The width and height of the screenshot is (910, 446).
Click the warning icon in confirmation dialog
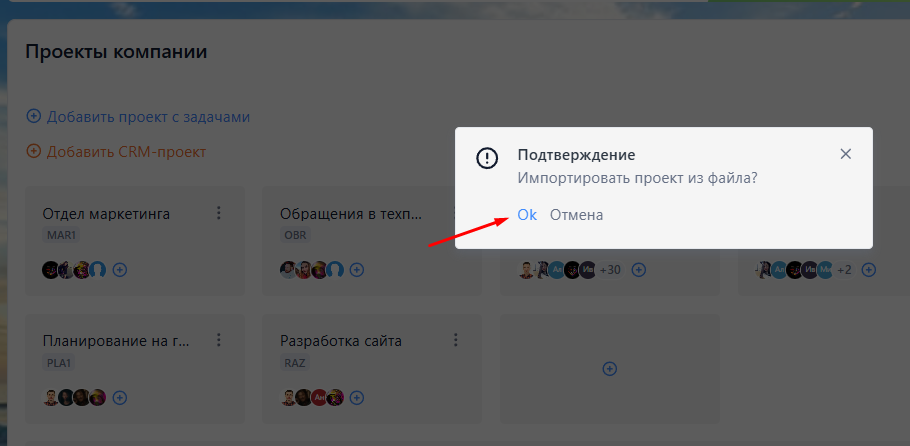(487, 158)
